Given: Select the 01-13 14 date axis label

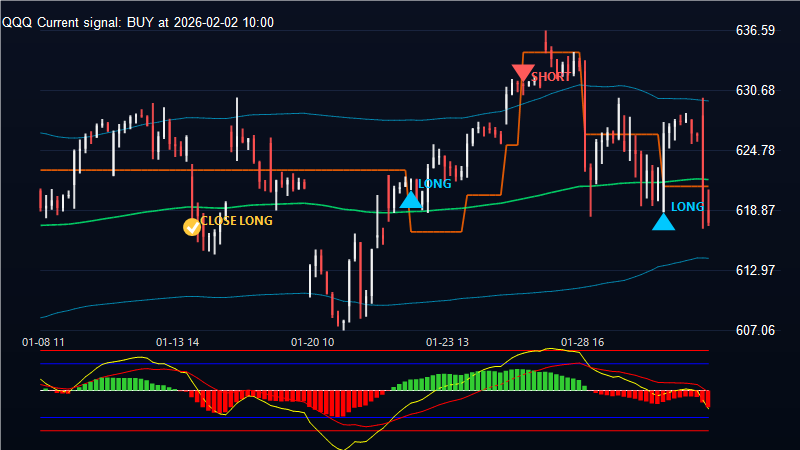Looking at the screenshot, I should (178, 342).
